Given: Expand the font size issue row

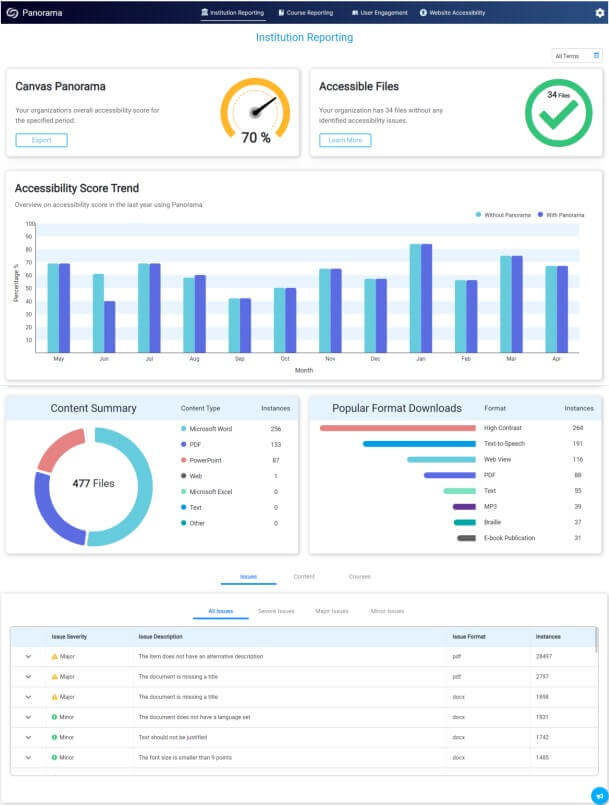Looking at the screenshot, I should pos(28,757).
